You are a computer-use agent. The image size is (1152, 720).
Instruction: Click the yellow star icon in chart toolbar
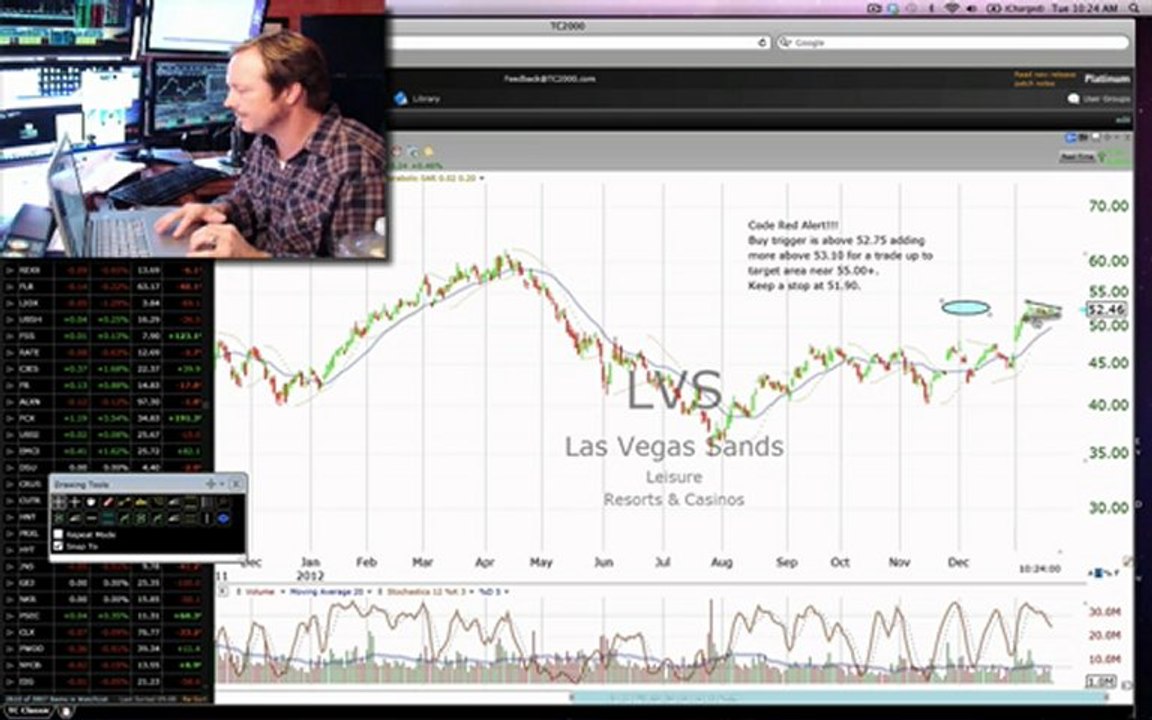[x=428, y=151]
